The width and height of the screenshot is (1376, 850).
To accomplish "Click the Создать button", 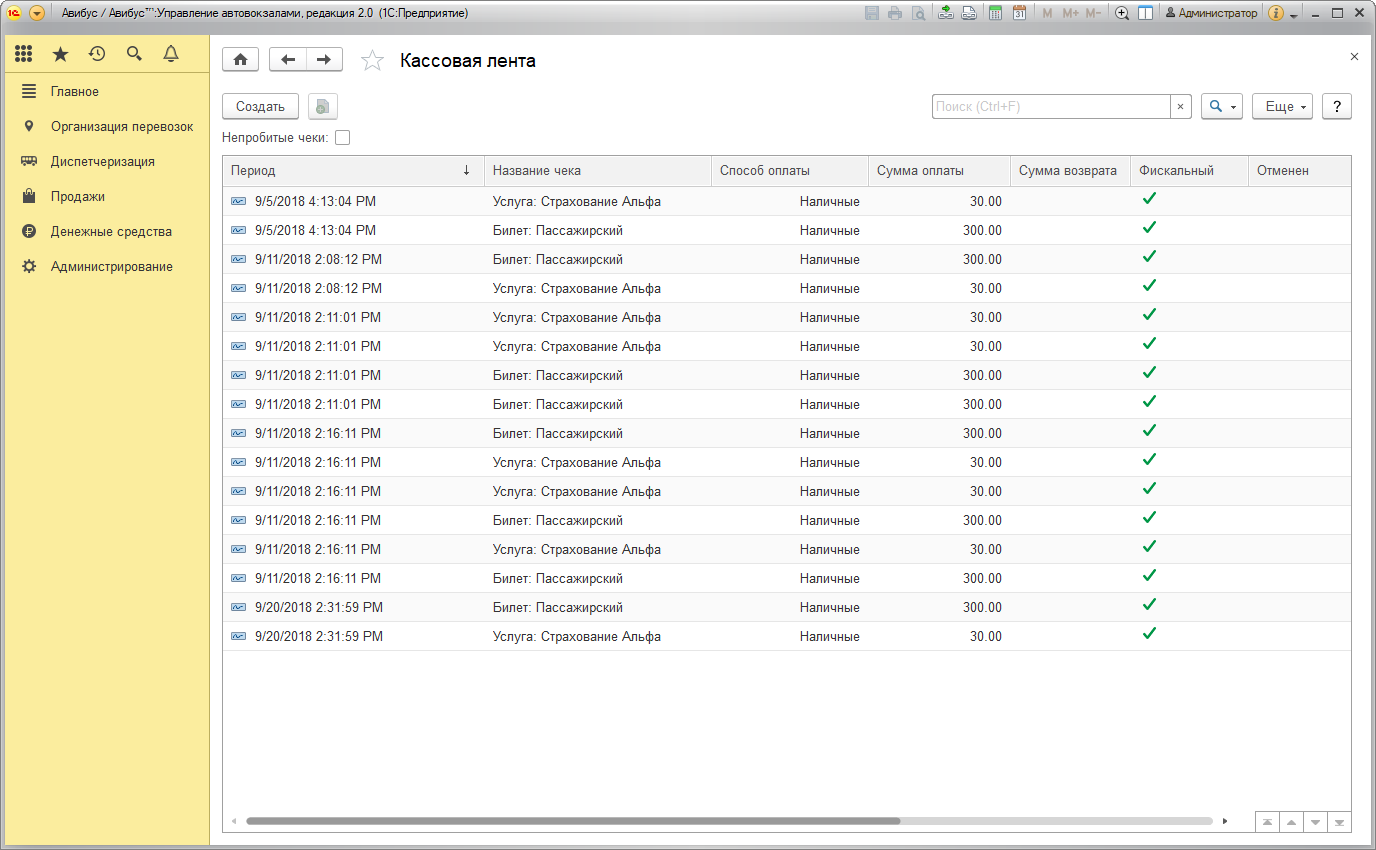I will tap(260, 107).
